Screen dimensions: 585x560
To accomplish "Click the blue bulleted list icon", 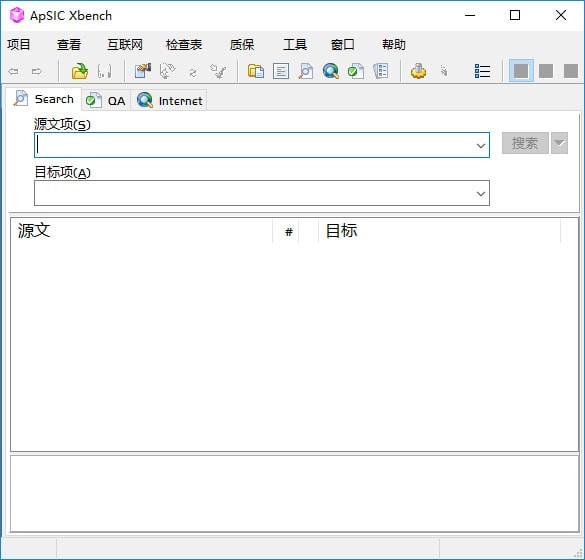I will (x=482, y=71).
